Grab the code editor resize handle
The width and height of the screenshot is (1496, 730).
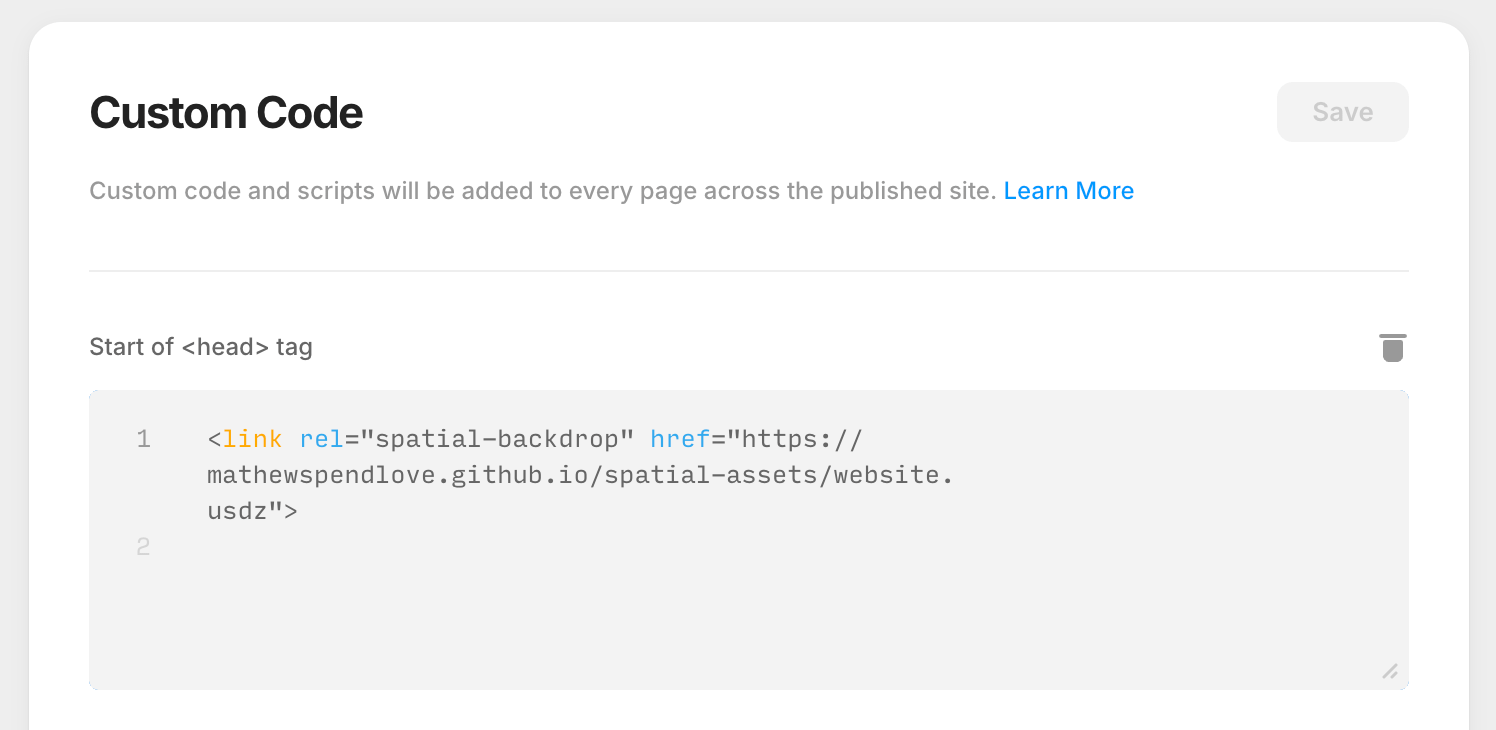point(1390,671)
